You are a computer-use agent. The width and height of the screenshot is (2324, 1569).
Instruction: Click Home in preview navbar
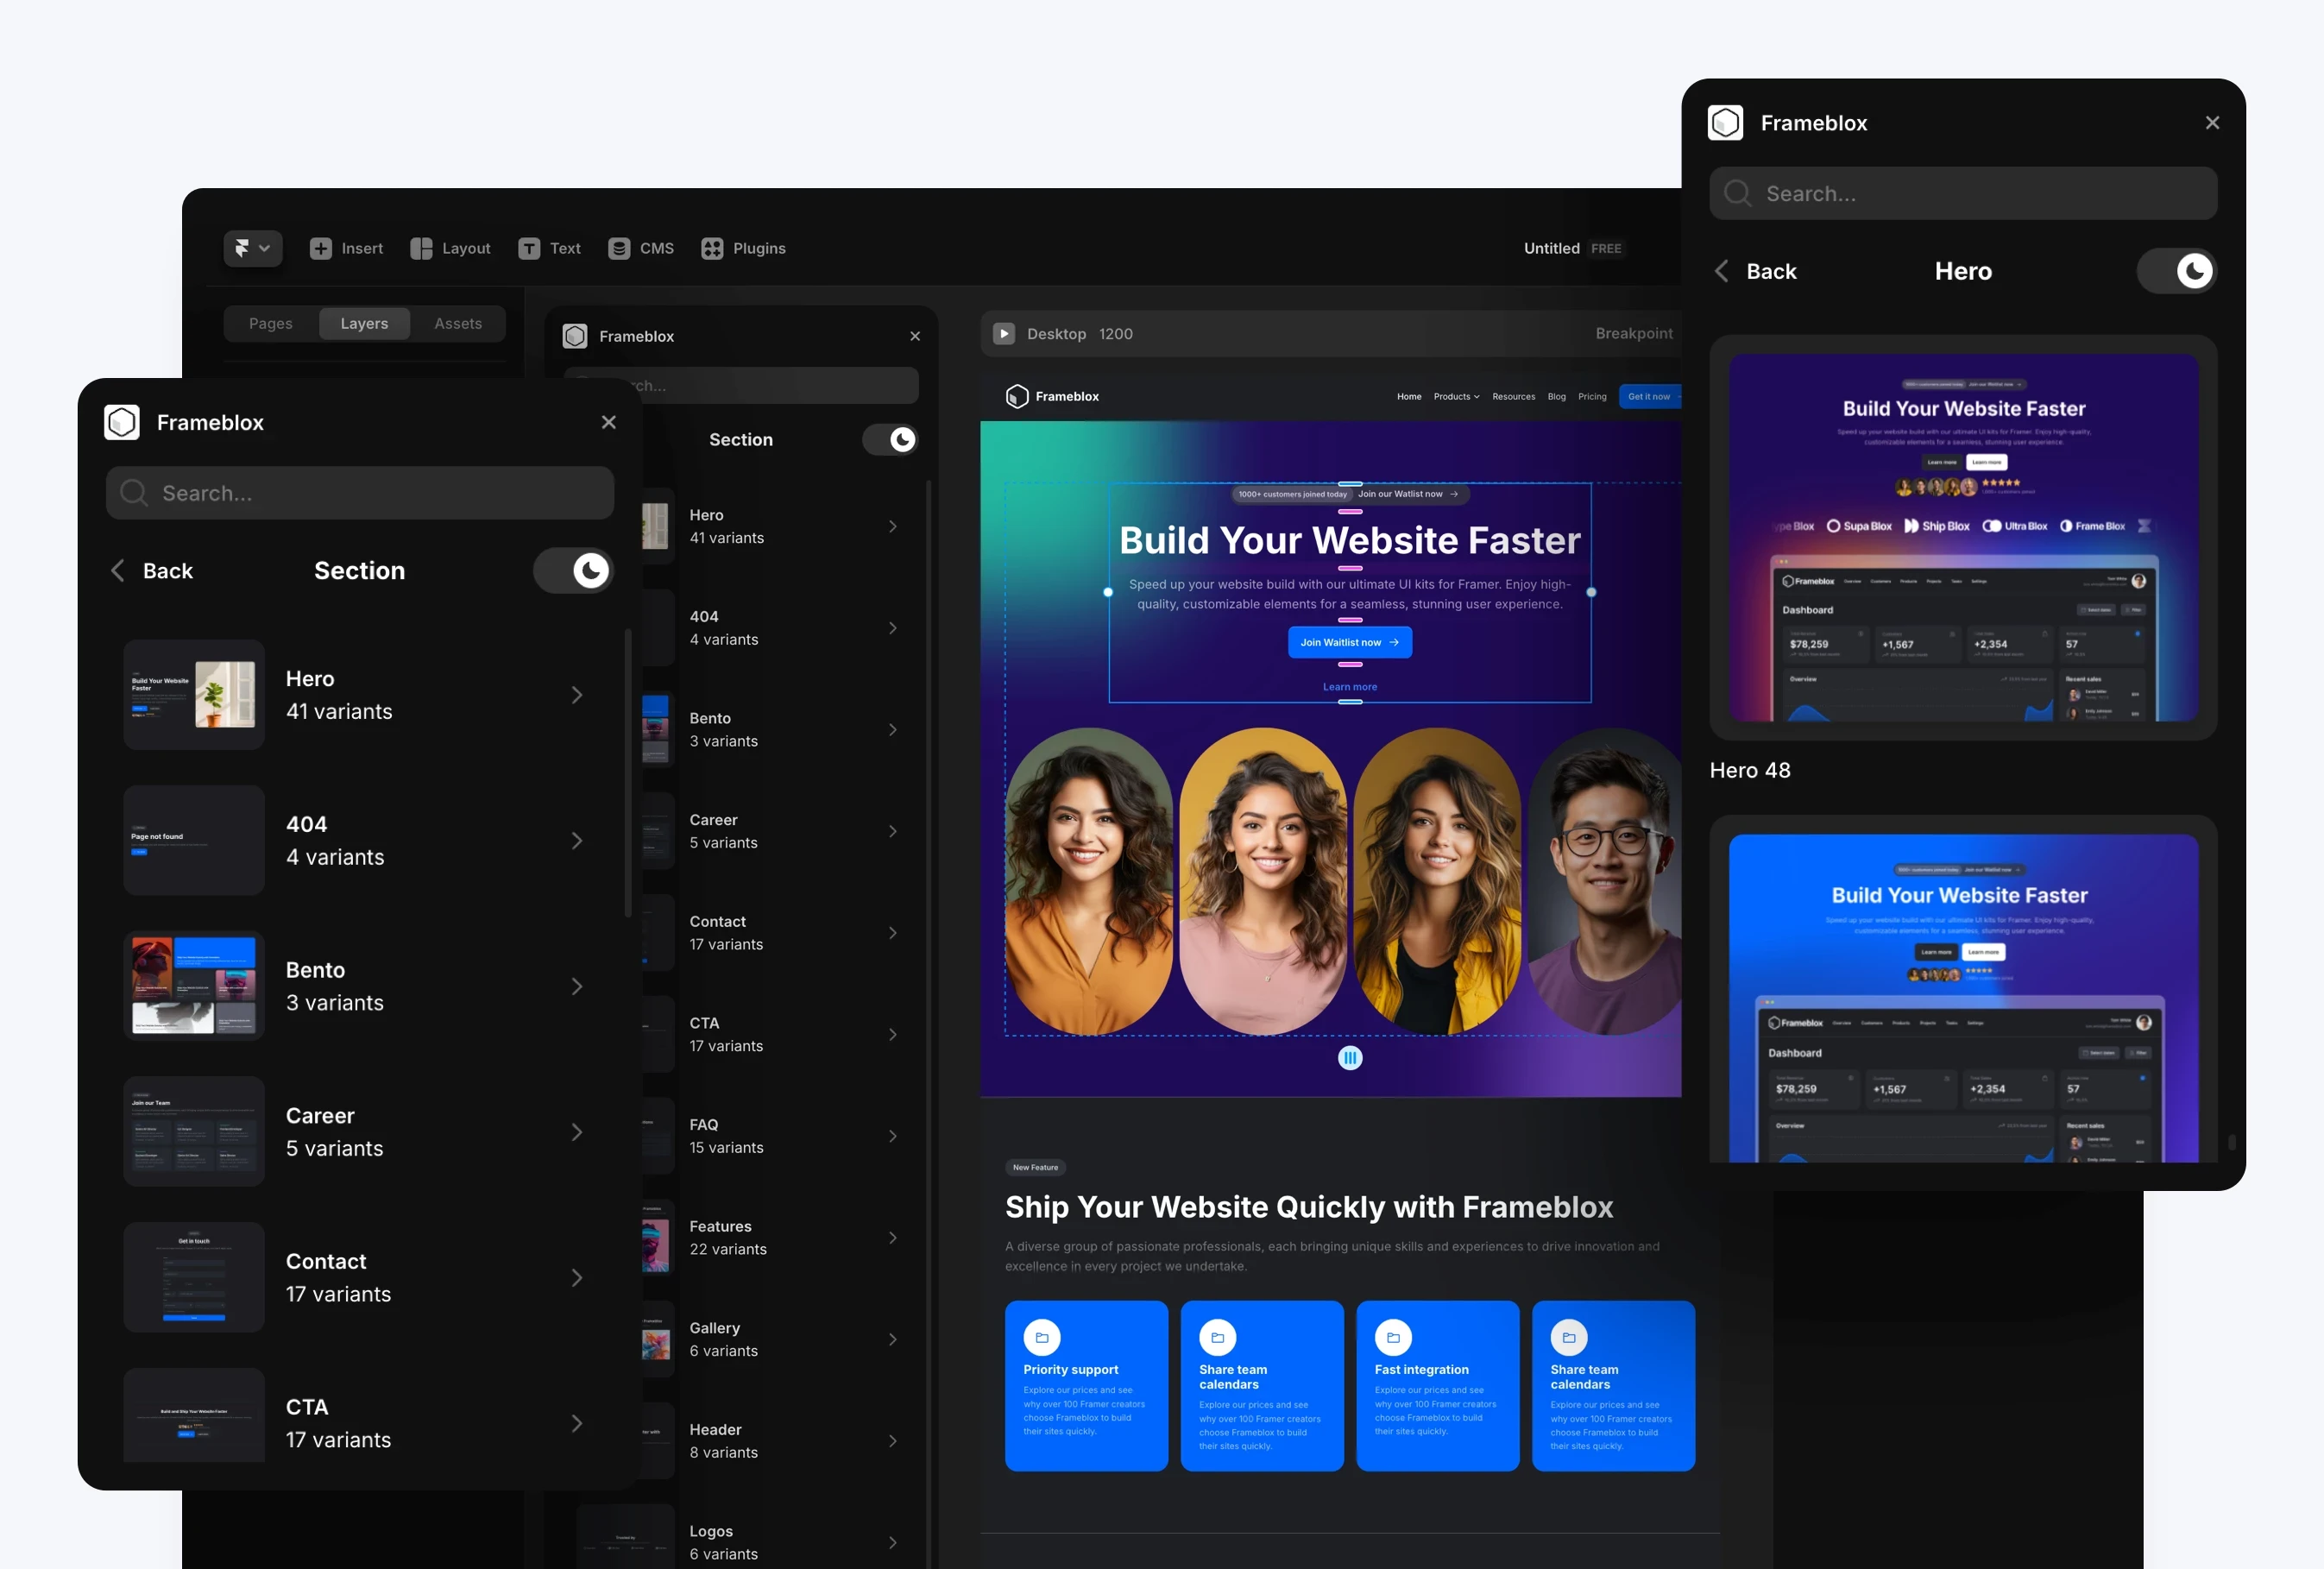tap(1409, 397)
